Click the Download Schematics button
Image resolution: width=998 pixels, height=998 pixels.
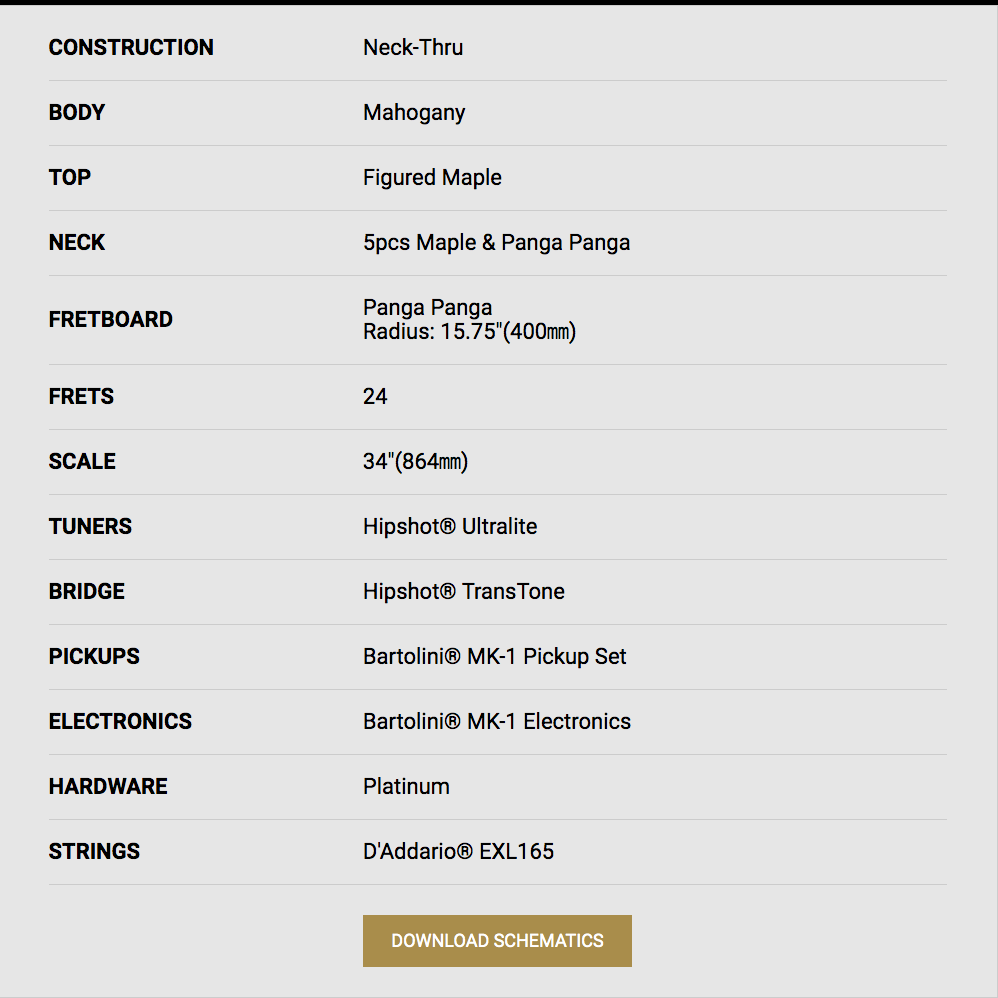497,941
